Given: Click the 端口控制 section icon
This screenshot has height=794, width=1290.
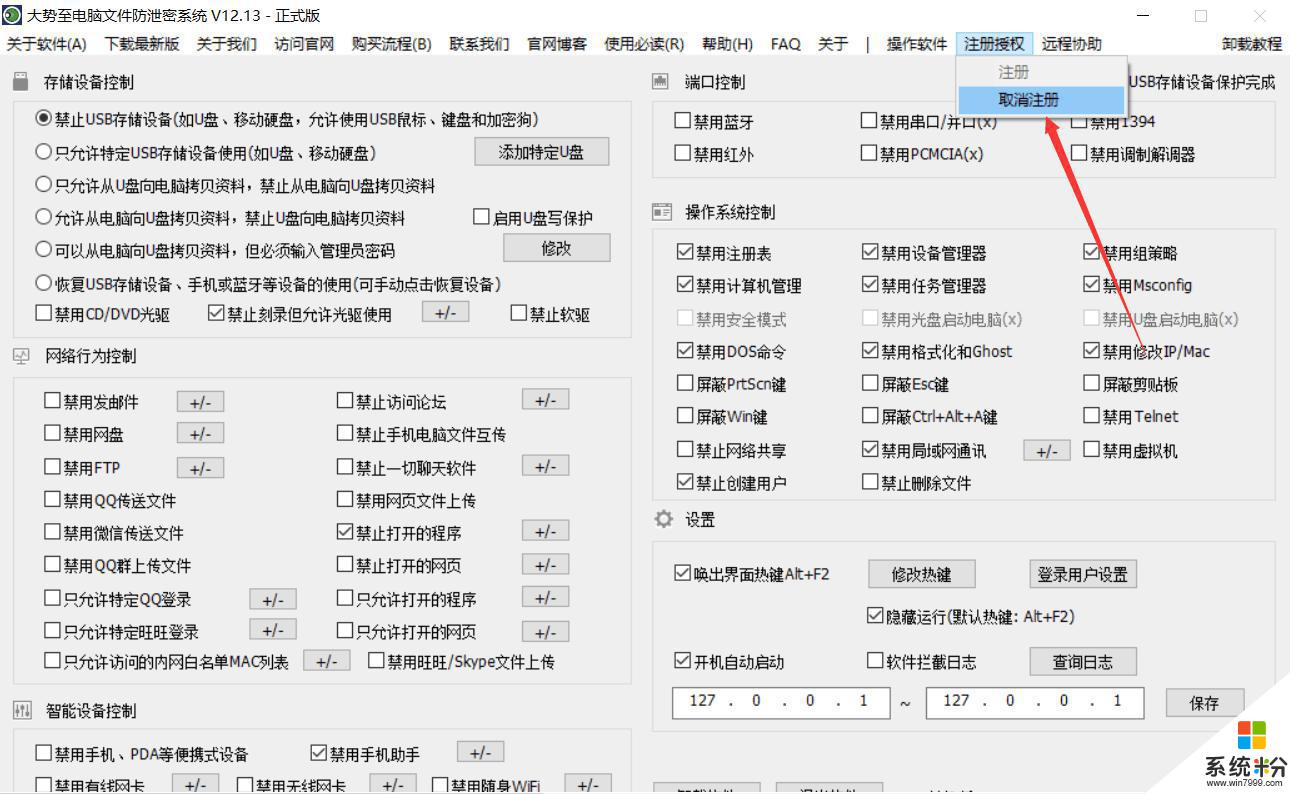Looking at the screenshot, I should tap(661, 81).
